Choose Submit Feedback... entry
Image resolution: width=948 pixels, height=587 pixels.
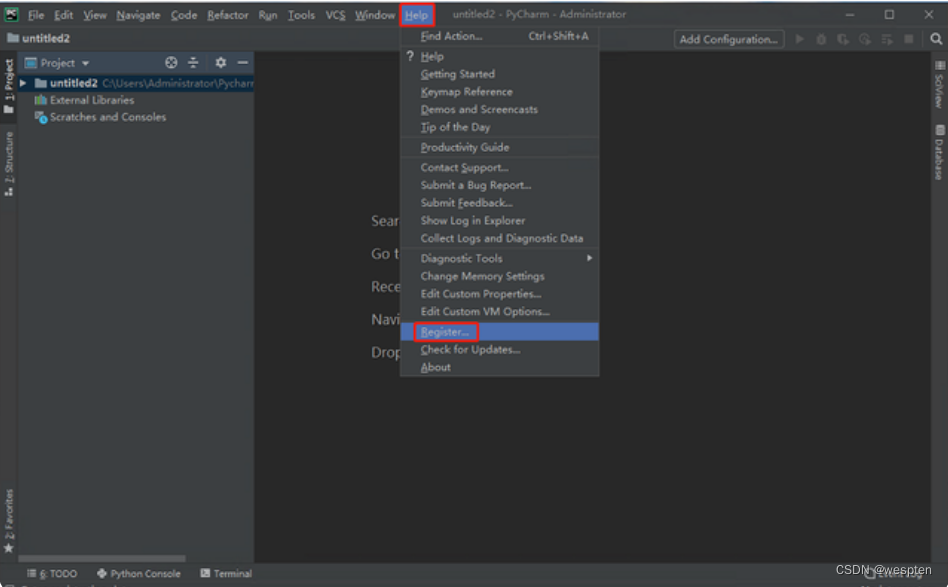point(499,203)
